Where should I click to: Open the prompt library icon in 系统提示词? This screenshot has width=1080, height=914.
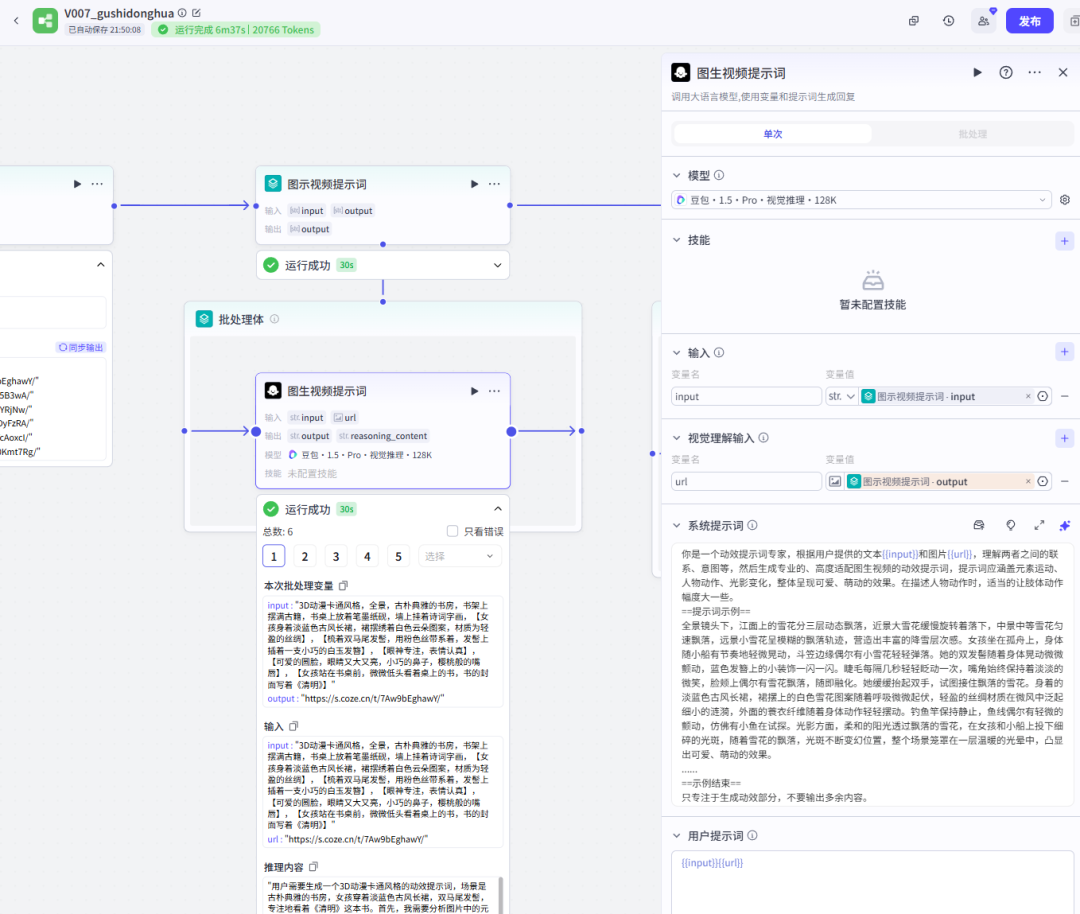coord(979,525)
